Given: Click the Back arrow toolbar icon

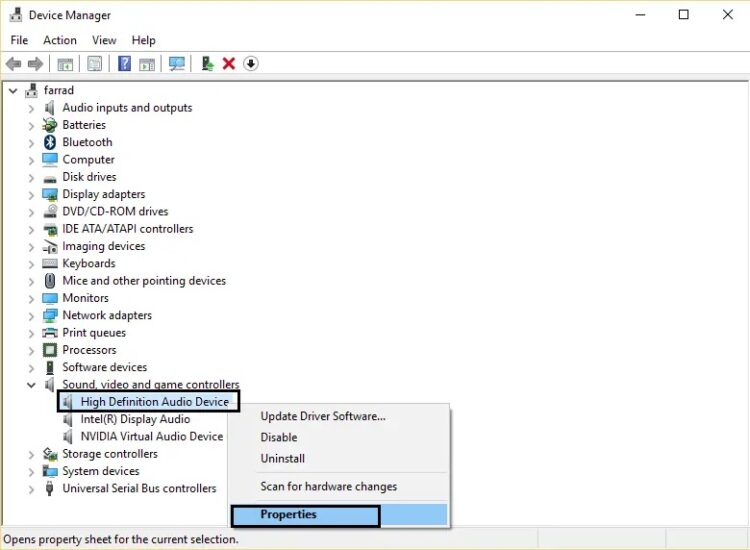Looking at the screenshot, I should 13,64.
